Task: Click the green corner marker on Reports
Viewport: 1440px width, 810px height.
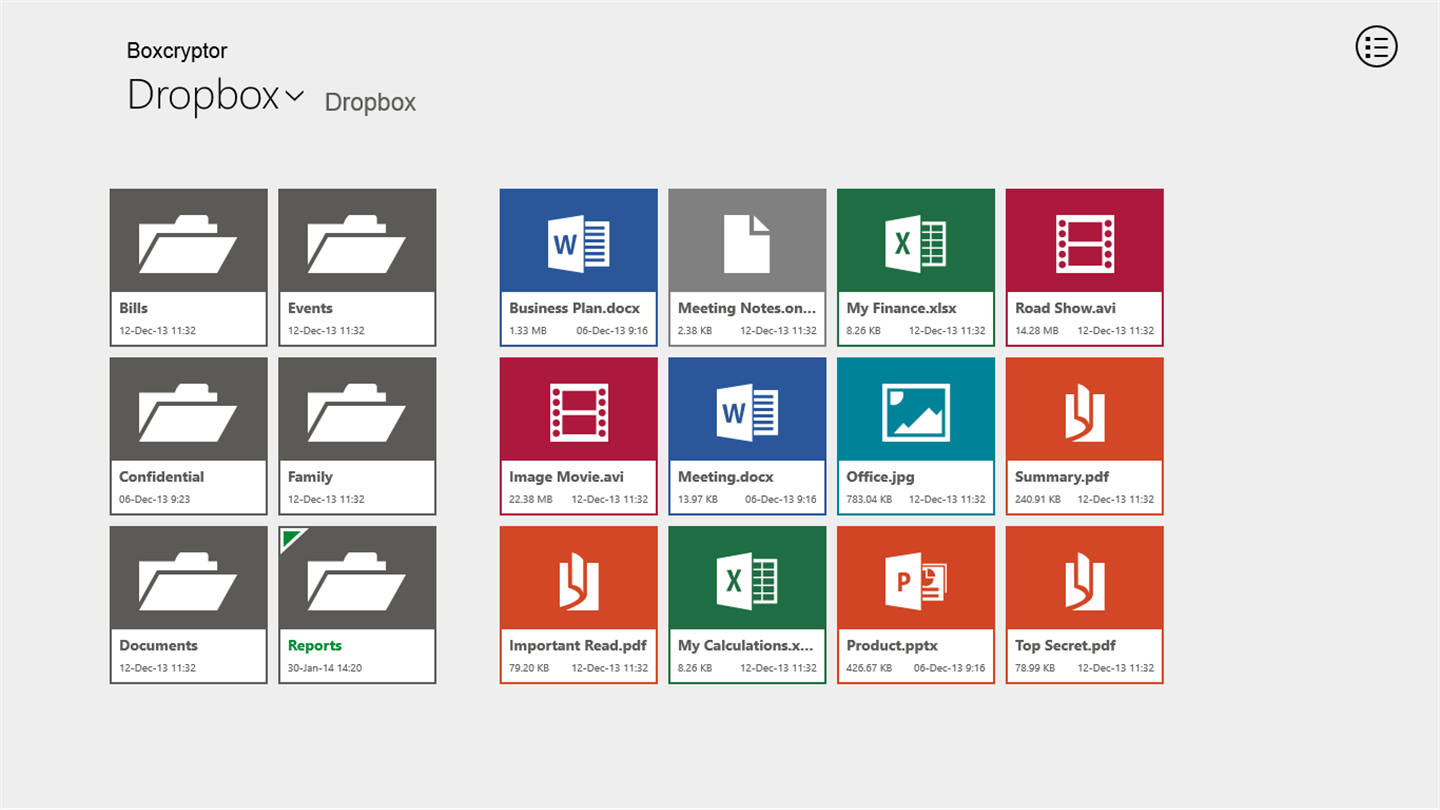Action: tap(290, 539)
